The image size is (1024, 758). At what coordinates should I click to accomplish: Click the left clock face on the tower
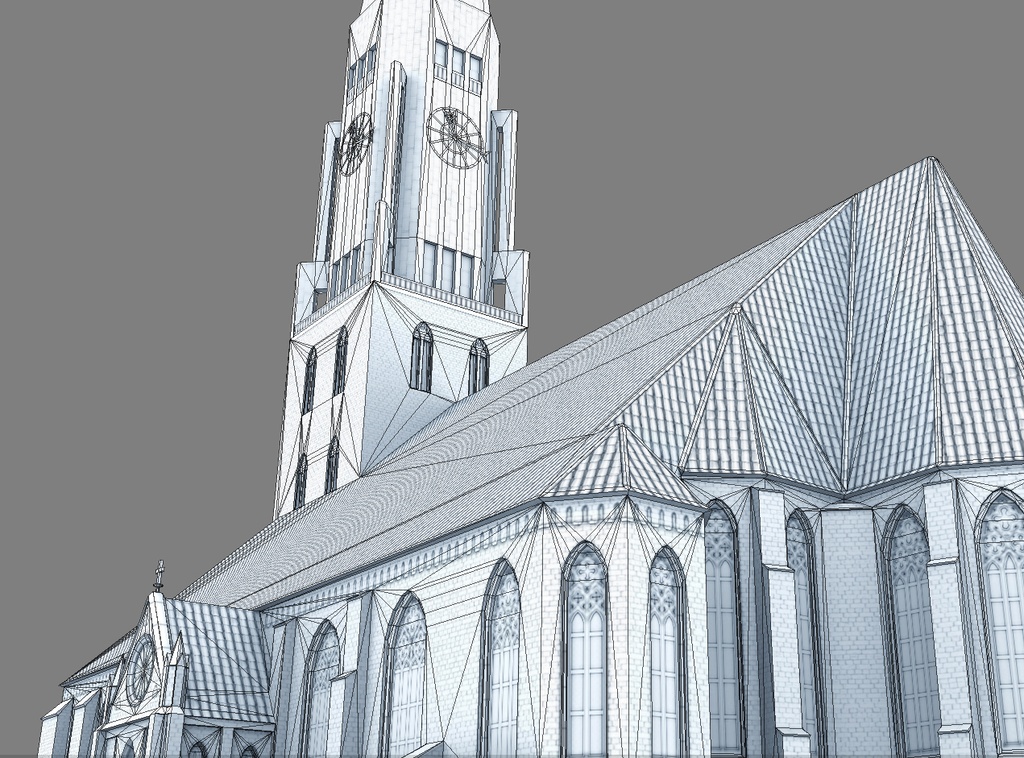click(x=355, y=140)
